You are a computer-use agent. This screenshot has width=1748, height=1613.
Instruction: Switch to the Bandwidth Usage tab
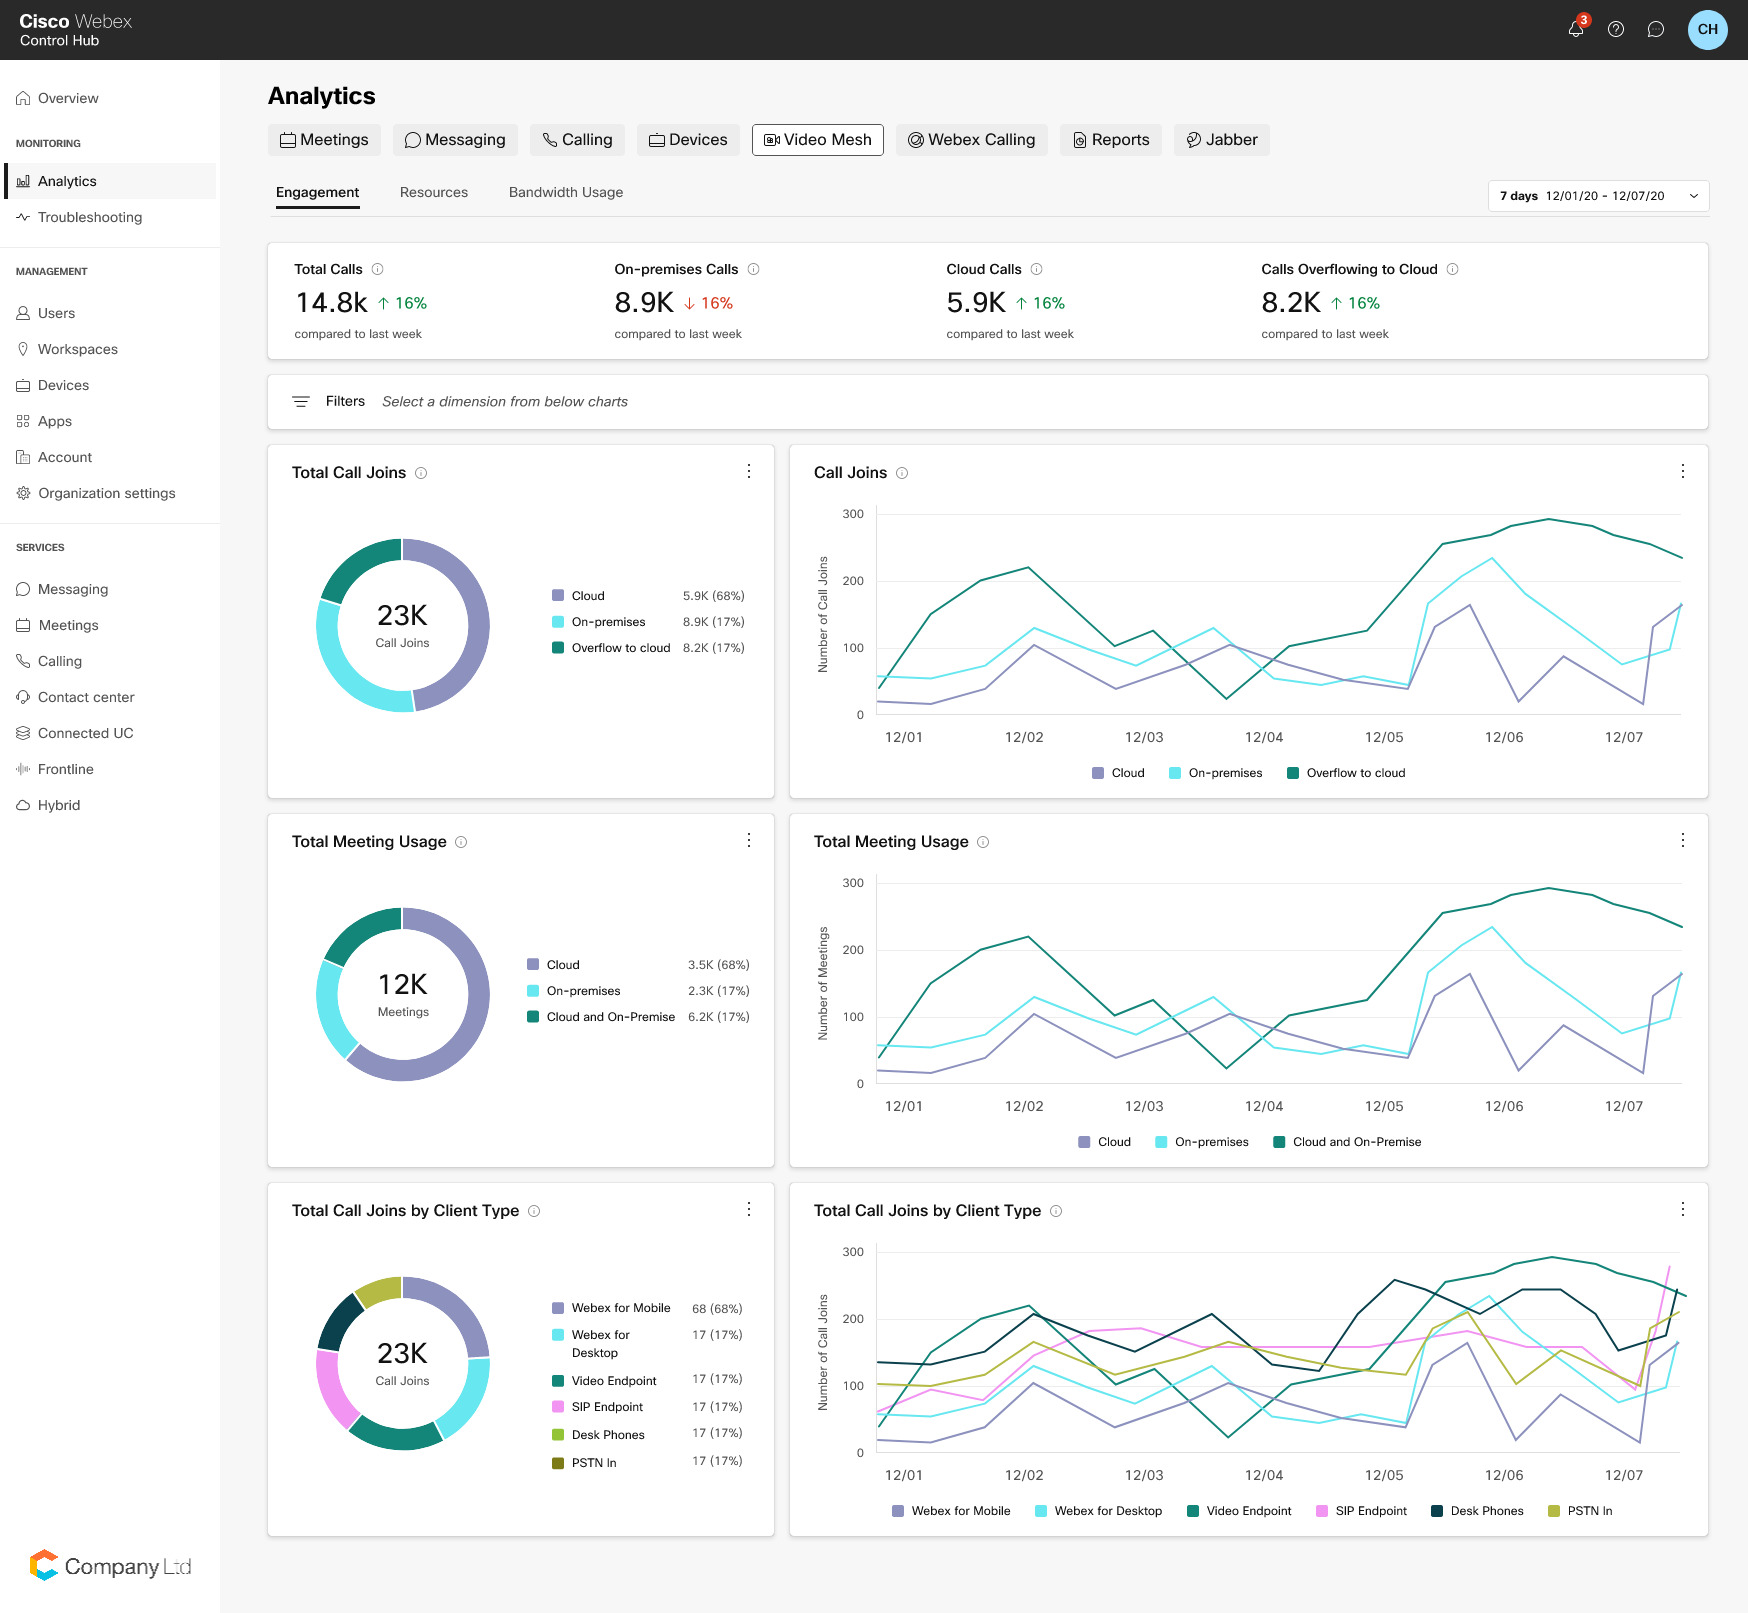566,192
